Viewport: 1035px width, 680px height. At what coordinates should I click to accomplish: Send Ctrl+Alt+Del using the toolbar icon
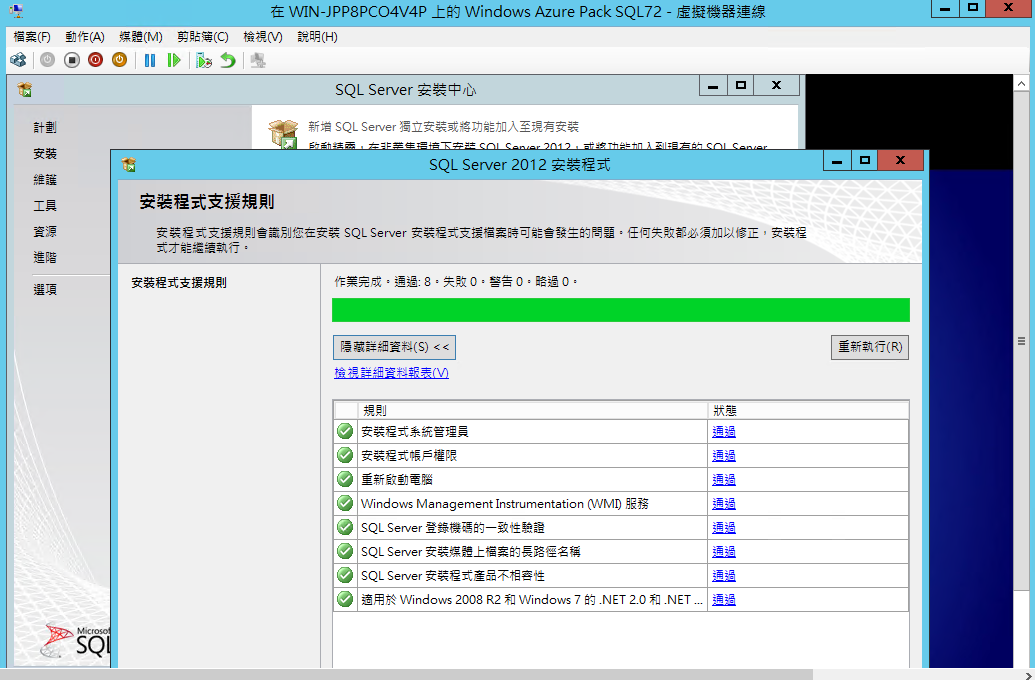pyautogui.click(x=18, y=61)
